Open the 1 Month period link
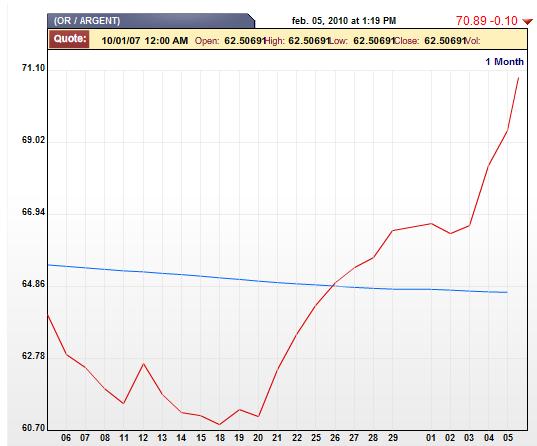The height and width of the screenshot is (446, 537). [504, 62]
